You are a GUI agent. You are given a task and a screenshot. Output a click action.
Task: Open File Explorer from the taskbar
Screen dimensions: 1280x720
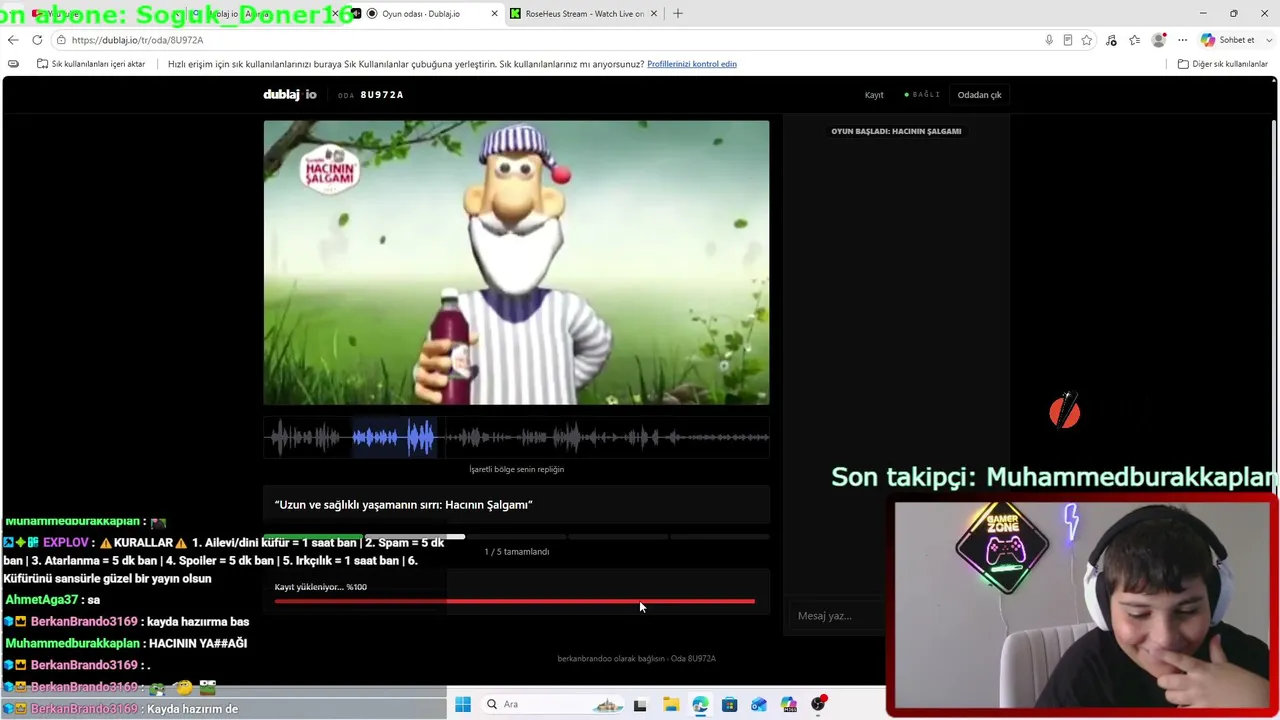[670, 704]
